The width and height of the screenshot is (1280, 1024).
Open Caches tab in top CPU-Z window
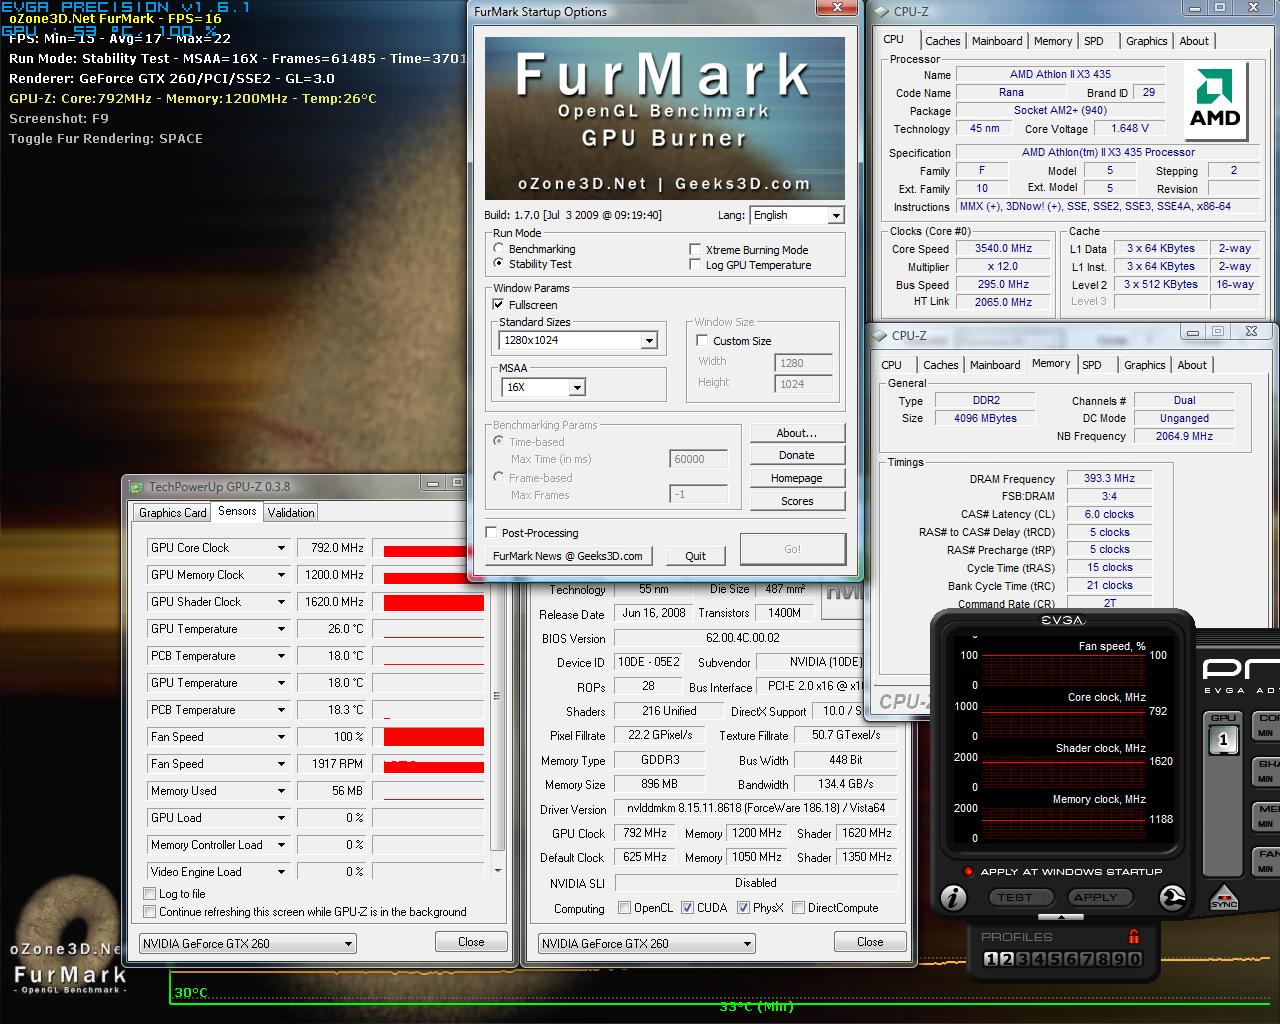coord(943,41)
